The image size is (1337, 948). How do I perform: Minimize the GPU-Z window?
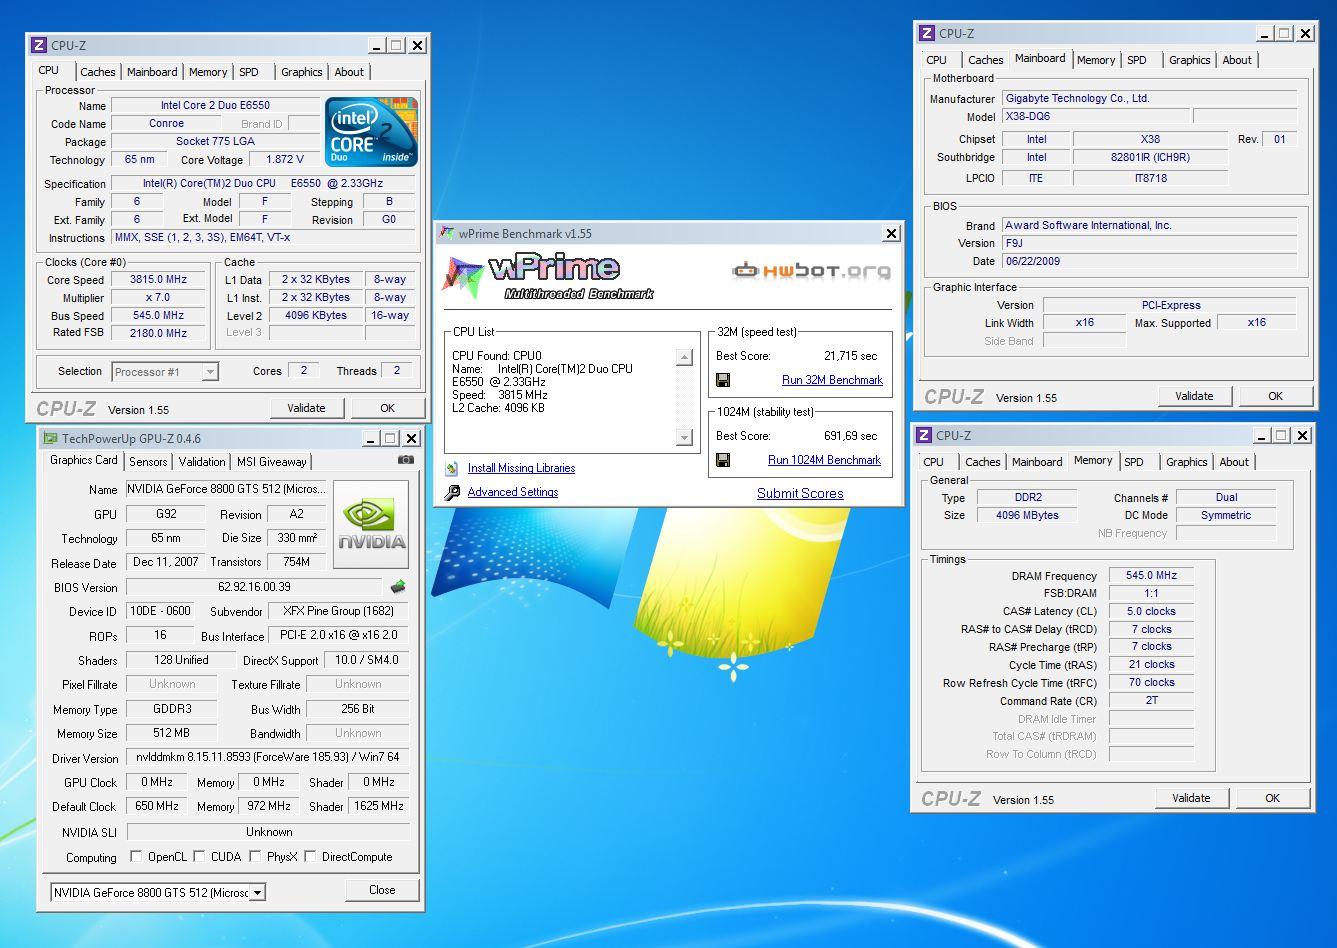pyautogui.click(x=369, y=438)
